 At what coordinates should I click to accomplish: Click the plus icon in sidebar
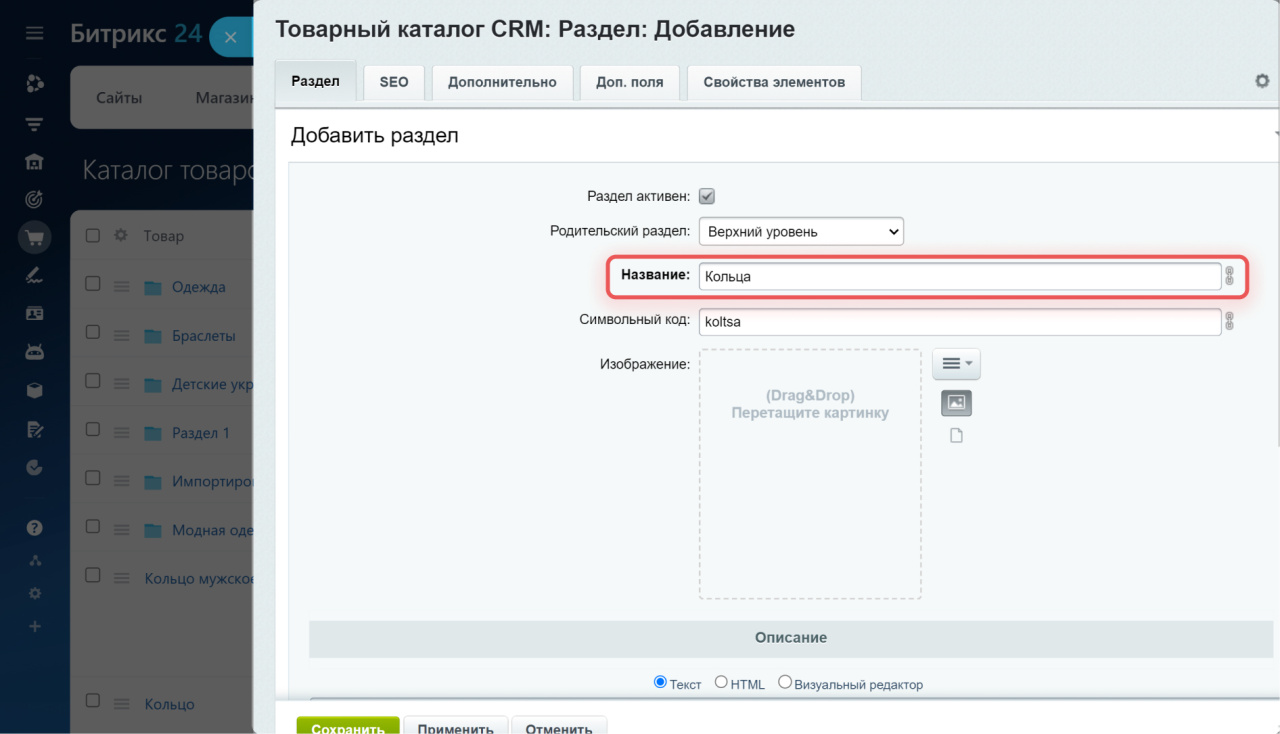pyautogui.click(x=35, y=626)
